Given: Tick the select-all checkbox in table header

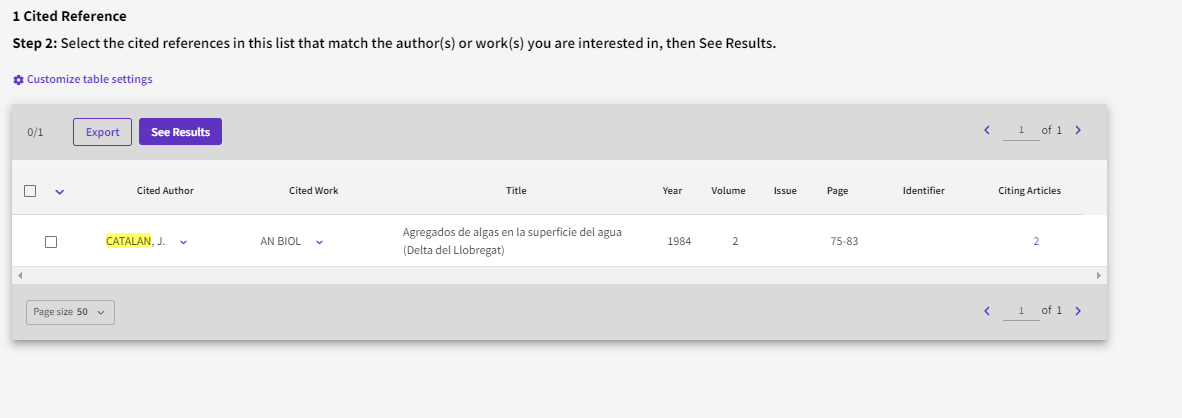Looking at the screenshot, I should [x=30, y=191].
